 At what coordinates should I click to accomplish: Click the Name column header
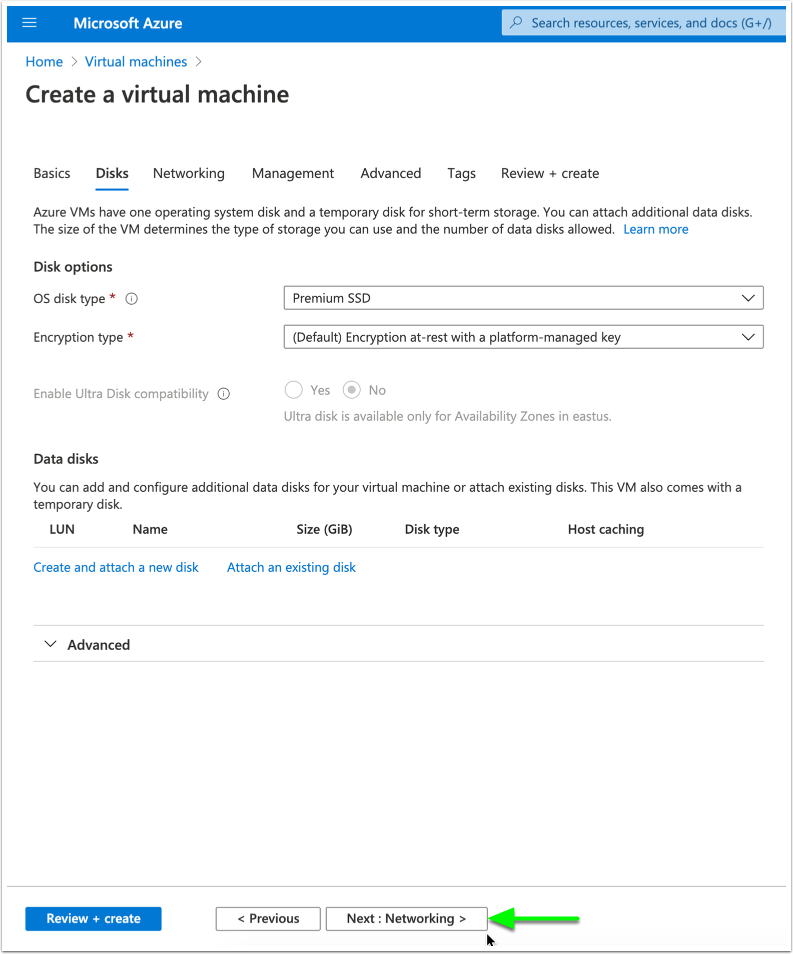pos(150,529)
